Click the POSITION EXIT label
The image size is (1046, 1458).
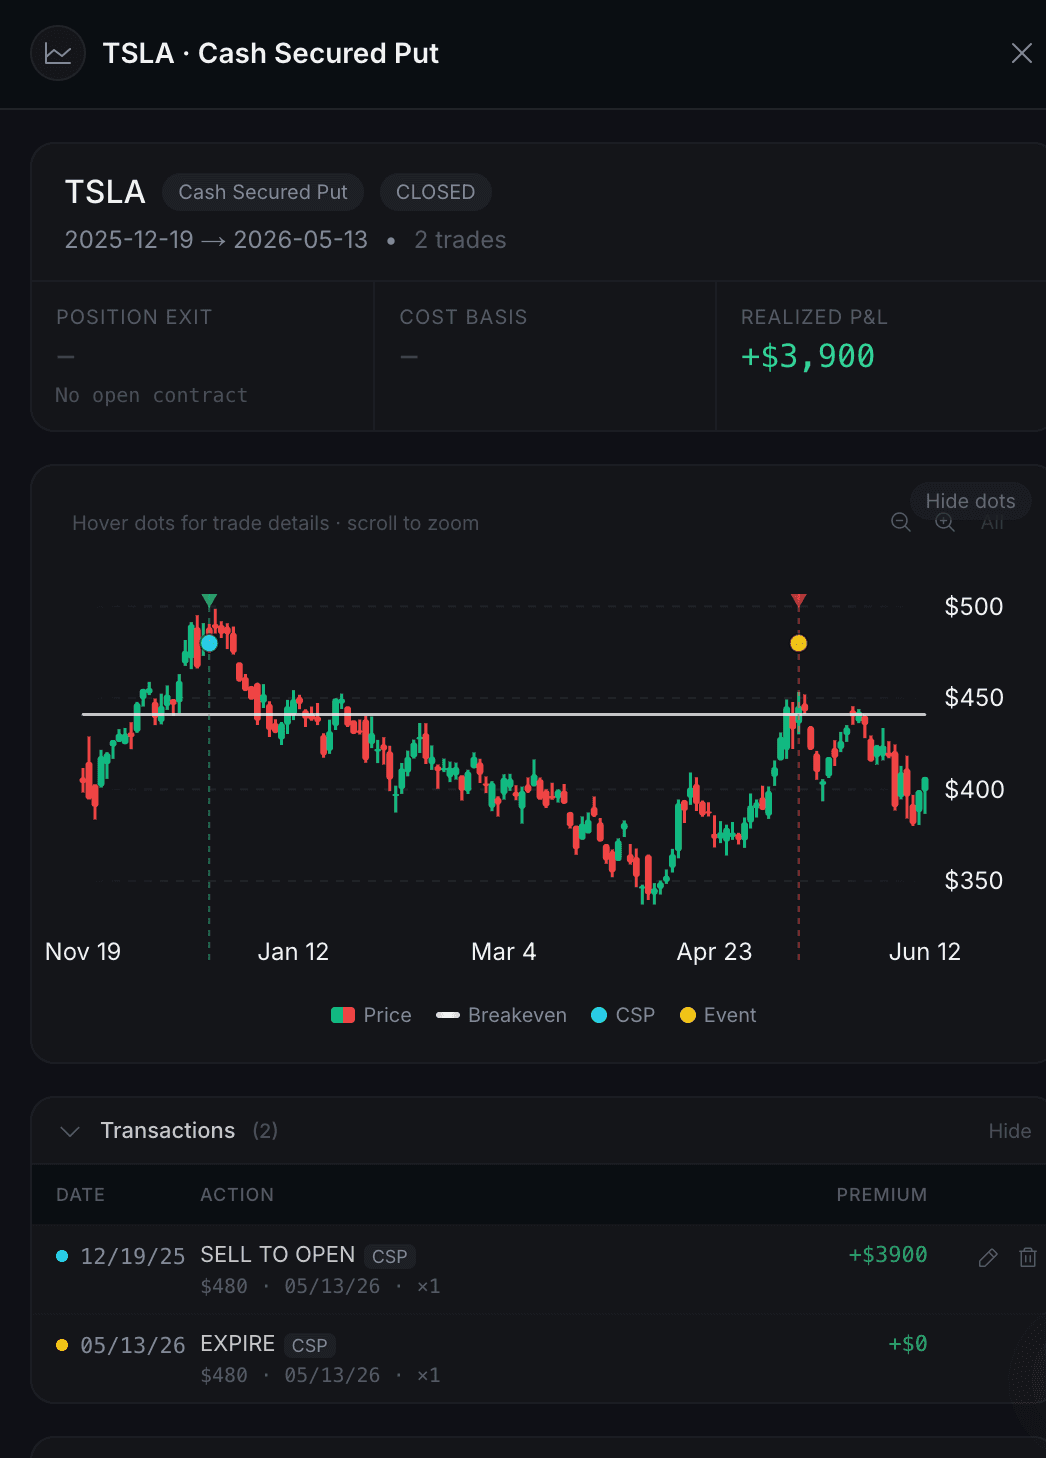click(x=134, y=317)
